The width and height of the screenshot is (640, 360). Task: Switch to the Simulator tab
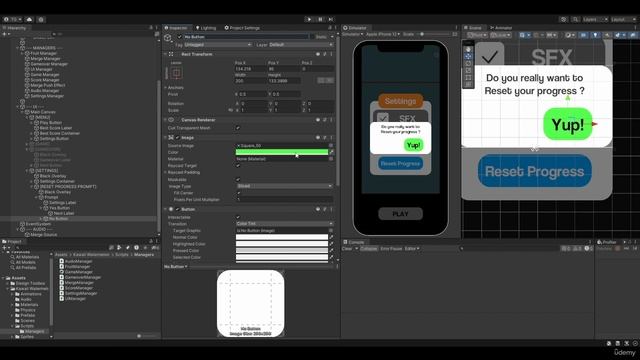355,28
